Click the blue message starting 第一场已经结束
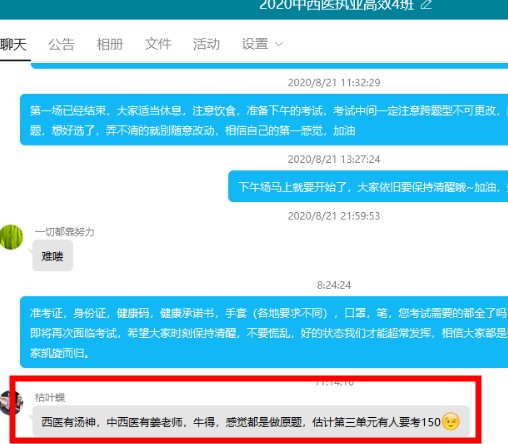 click(264, 120)
